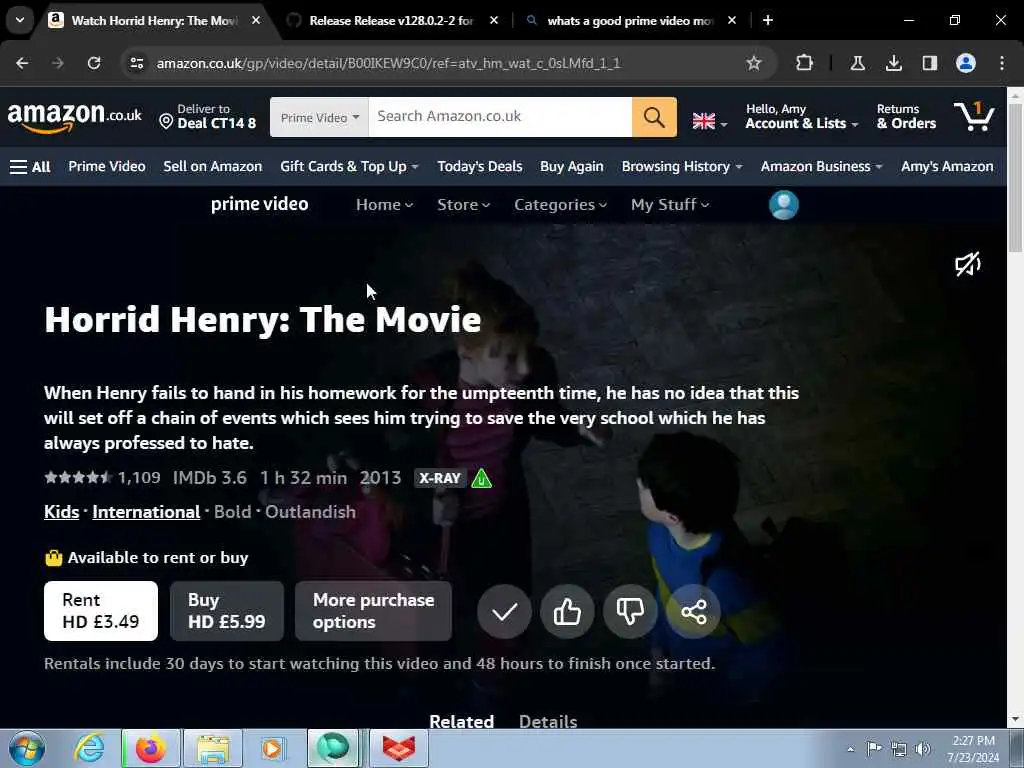This screenshot has height=768, width=1024.
Task: Open Windows Explorer folder in taskbar
Action: click(x=213, y=748)
